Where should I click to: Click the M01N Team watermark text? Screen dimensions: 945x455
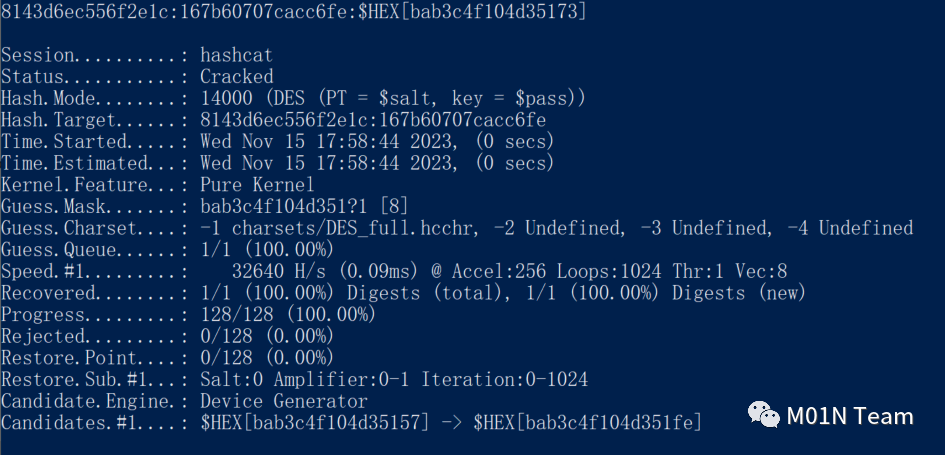tap(850, 416)
